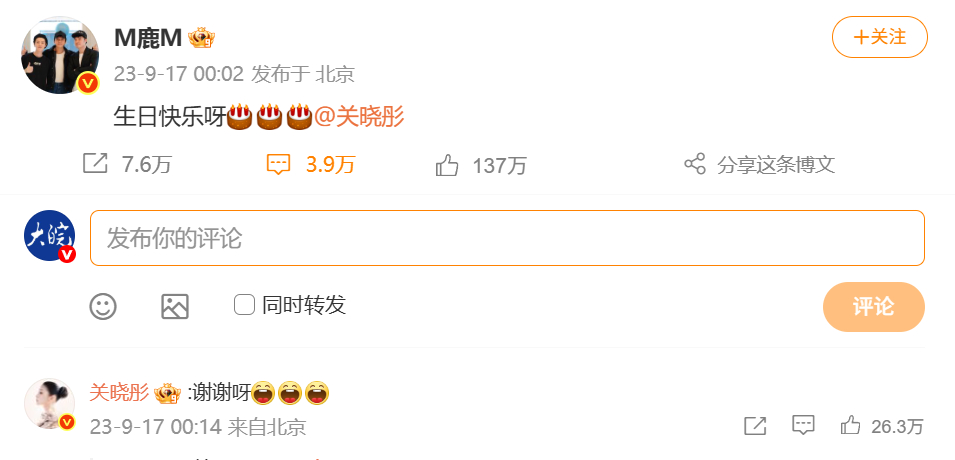Screen dimensions: 955x460
Task: Click the share icon beside 分享这条博文
Action: [x=695, y=164]
